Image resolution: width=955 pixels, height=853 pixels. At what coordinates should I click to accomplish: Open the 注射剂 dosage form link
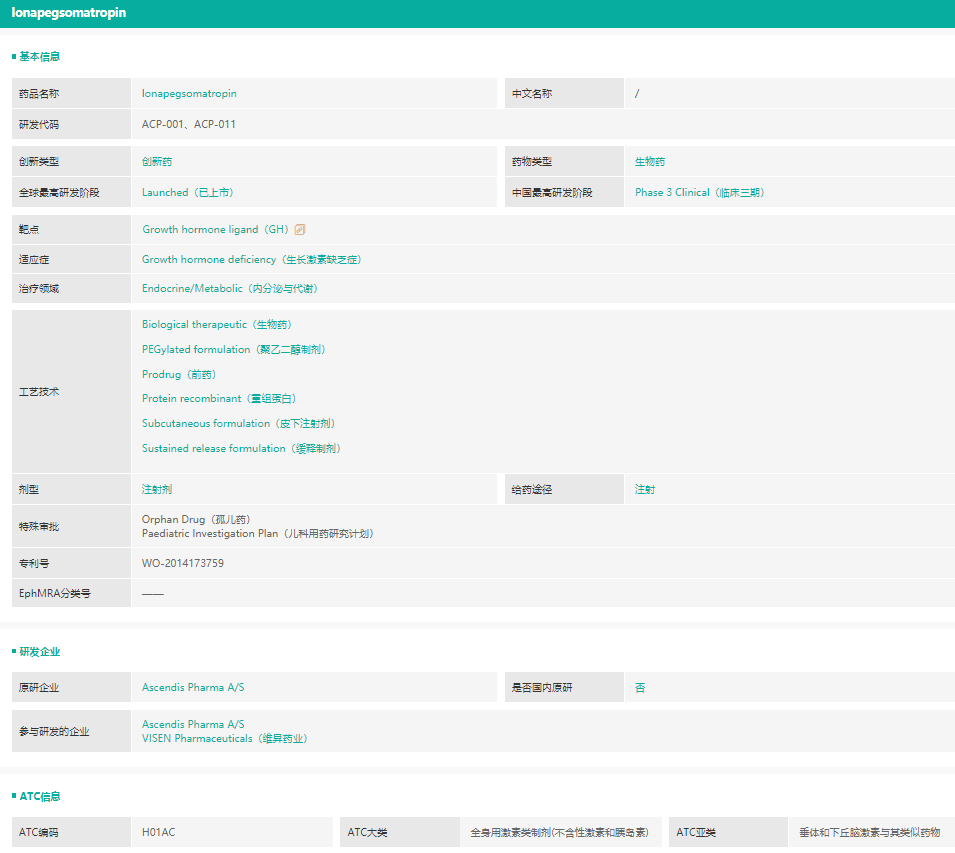point(157,489)
